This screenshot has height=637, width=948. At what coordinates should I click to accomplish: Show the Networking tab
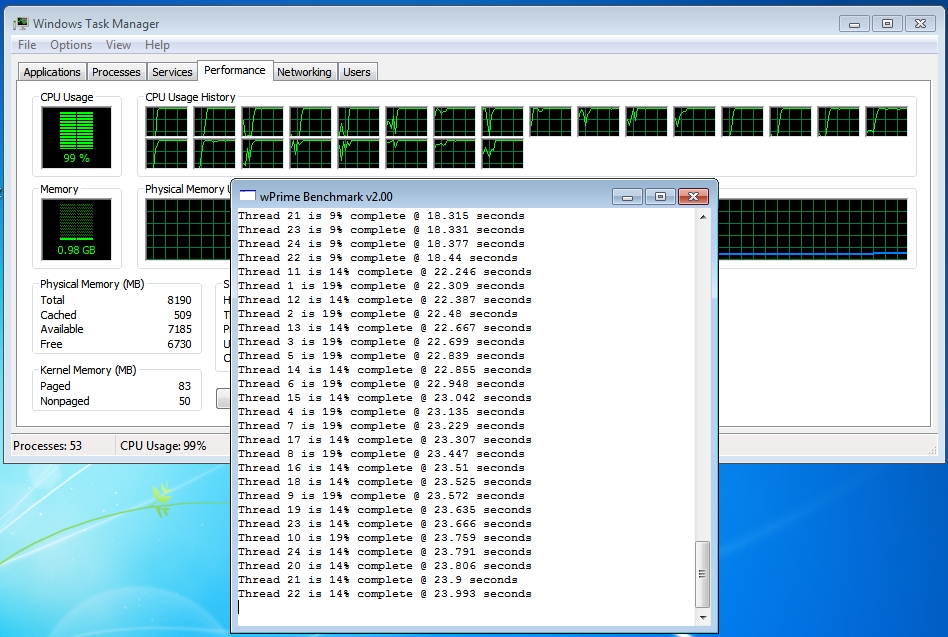pos(304,72)
